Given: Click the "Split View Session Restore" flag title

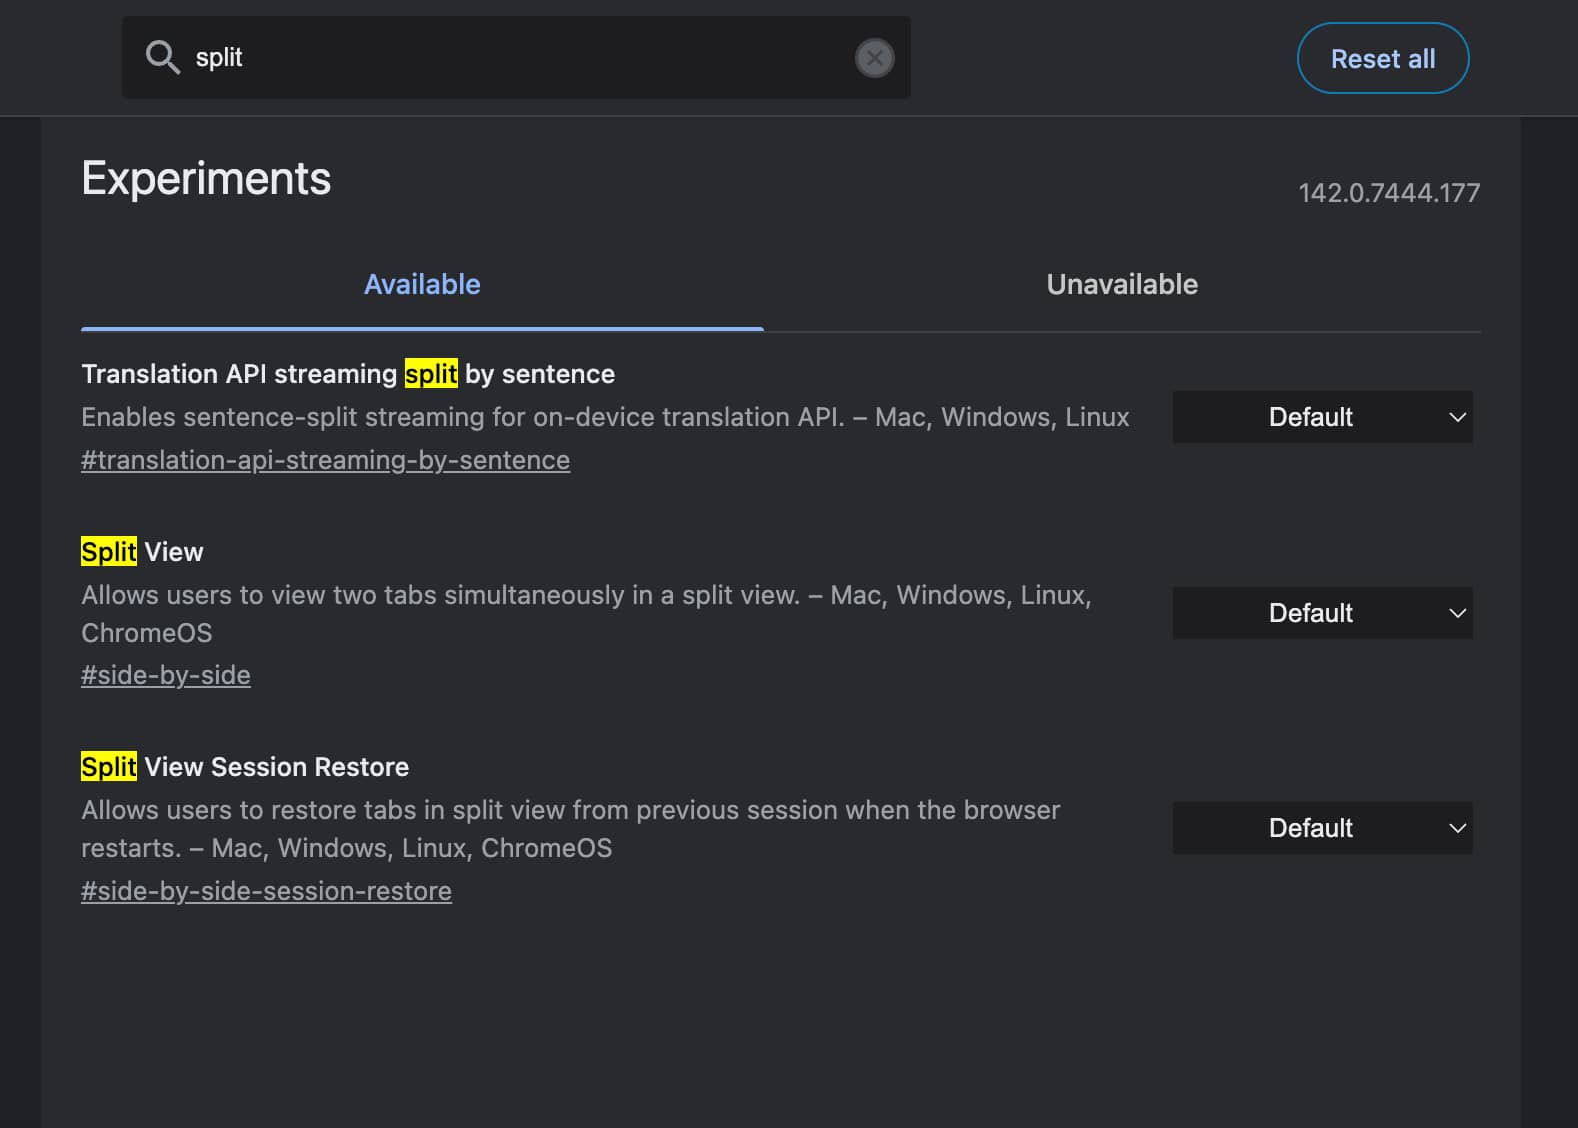Looking at the screenshot, I should click(245, 767).
